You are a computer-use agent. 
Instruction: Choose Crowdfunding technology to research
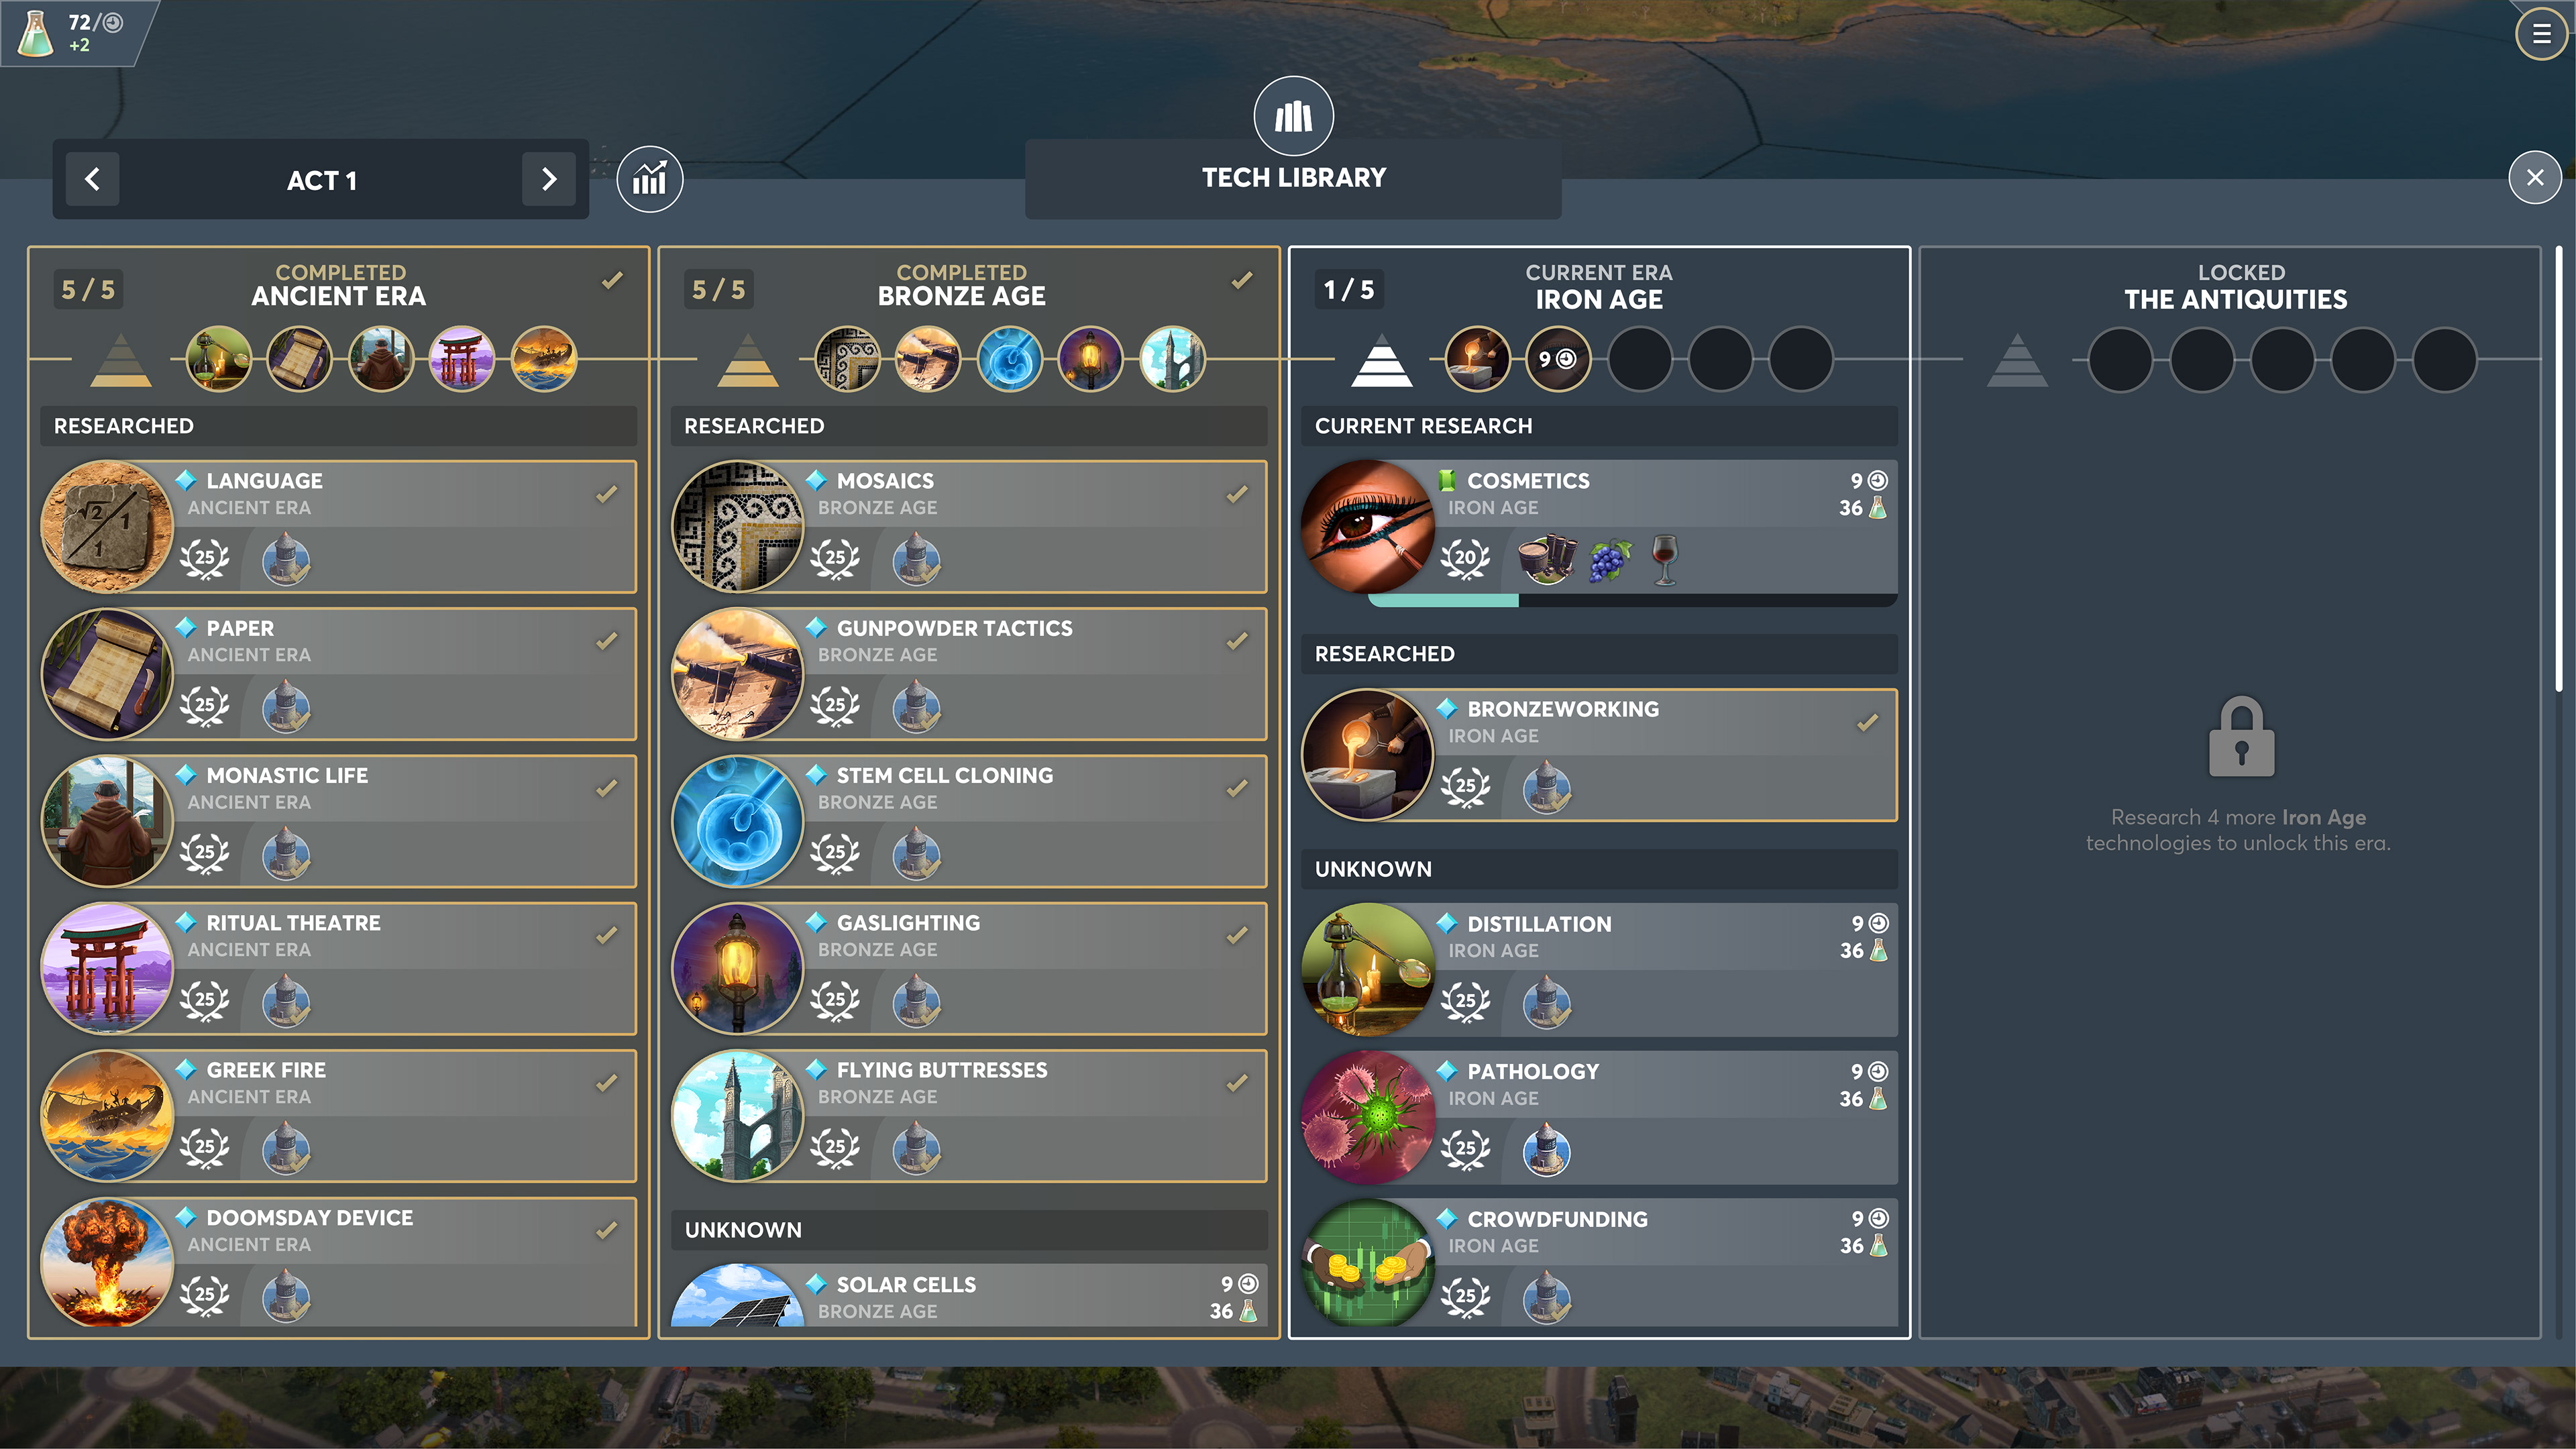coord(1599,1264)
